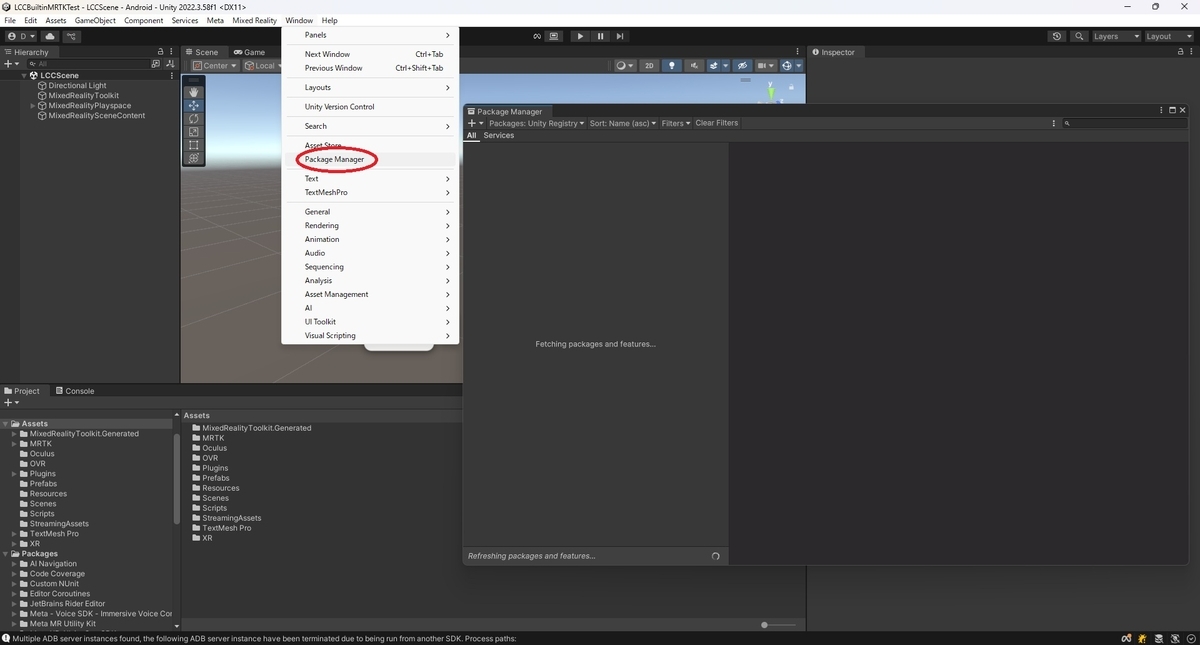Click the Hierarchy create plus button
The height and width of the screenshot is (645, 1200).
tap(11, 64)
